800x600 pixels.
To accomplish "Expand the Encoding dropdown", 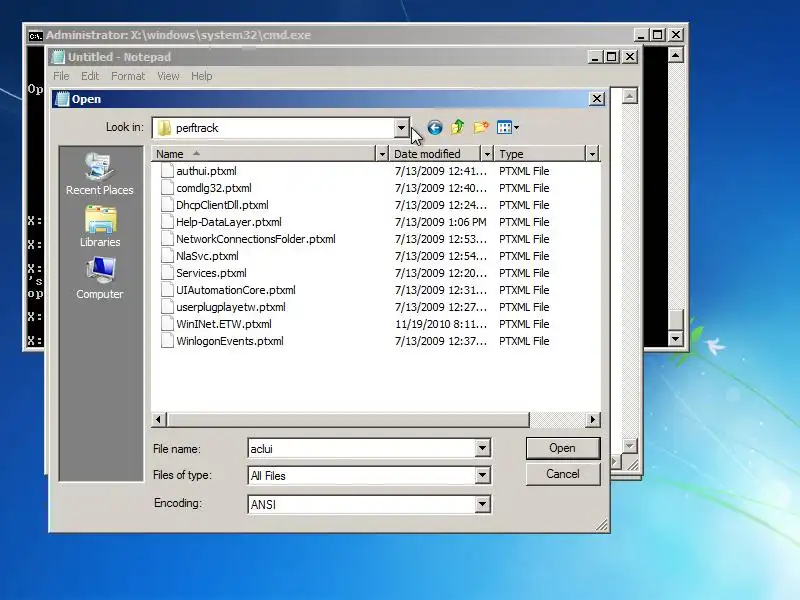I will coord(482,505).
